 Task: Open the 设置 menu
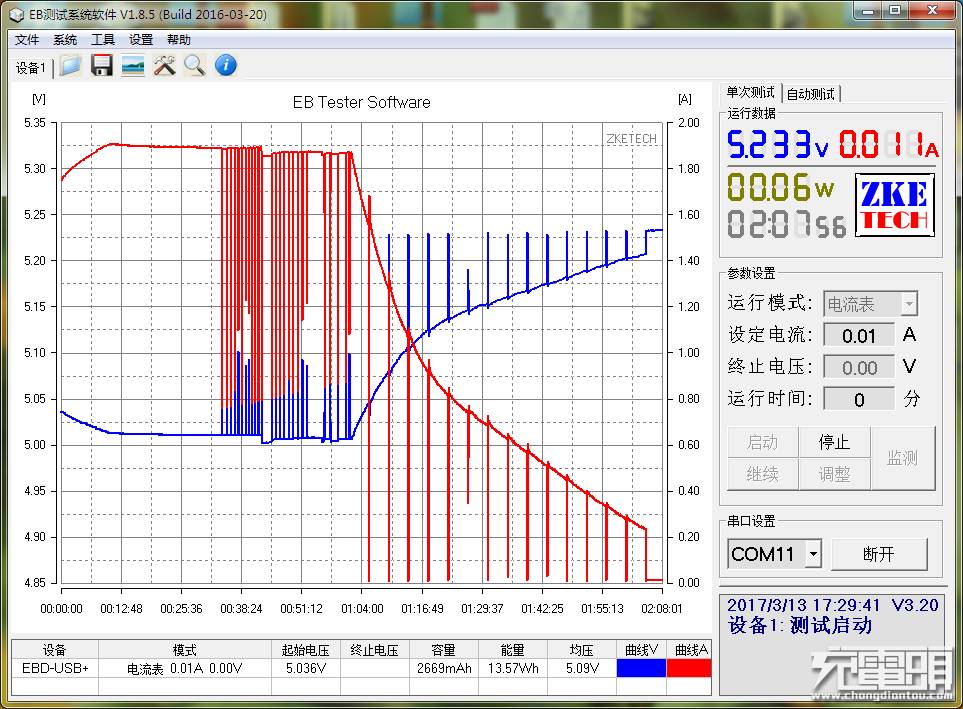coord(141,40)
